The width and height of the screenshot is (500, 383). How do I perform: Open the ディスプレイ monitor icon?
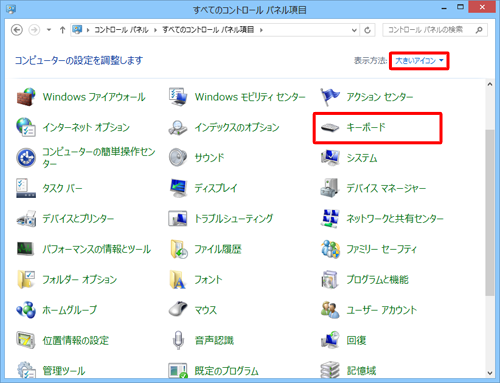tap(178, 188)
